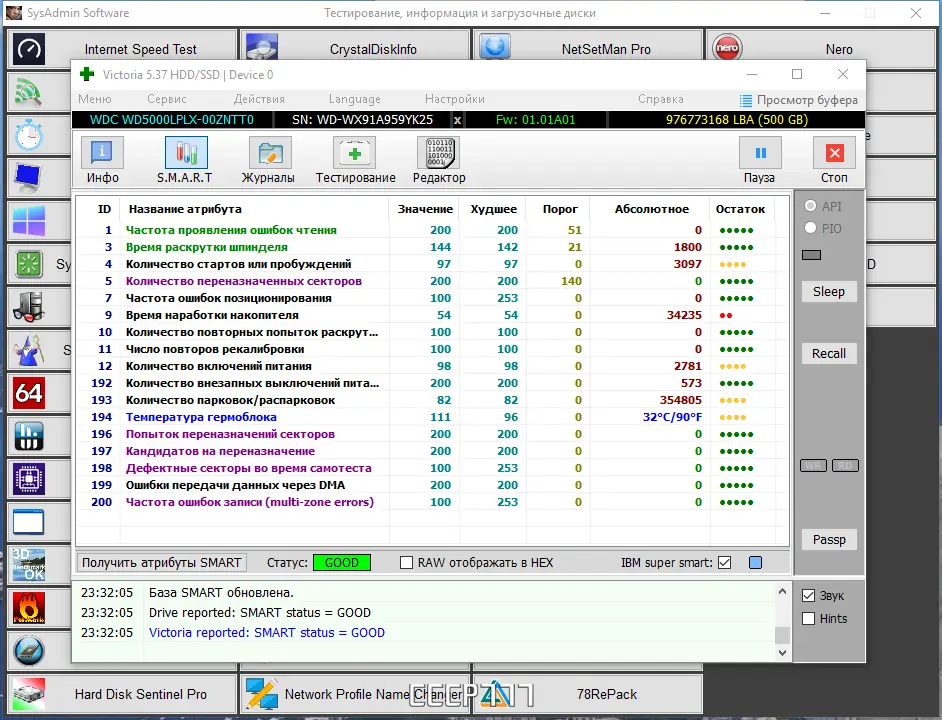
Task: Launch Internet Speed Test gauge icon
Action: tap(28, 49)
